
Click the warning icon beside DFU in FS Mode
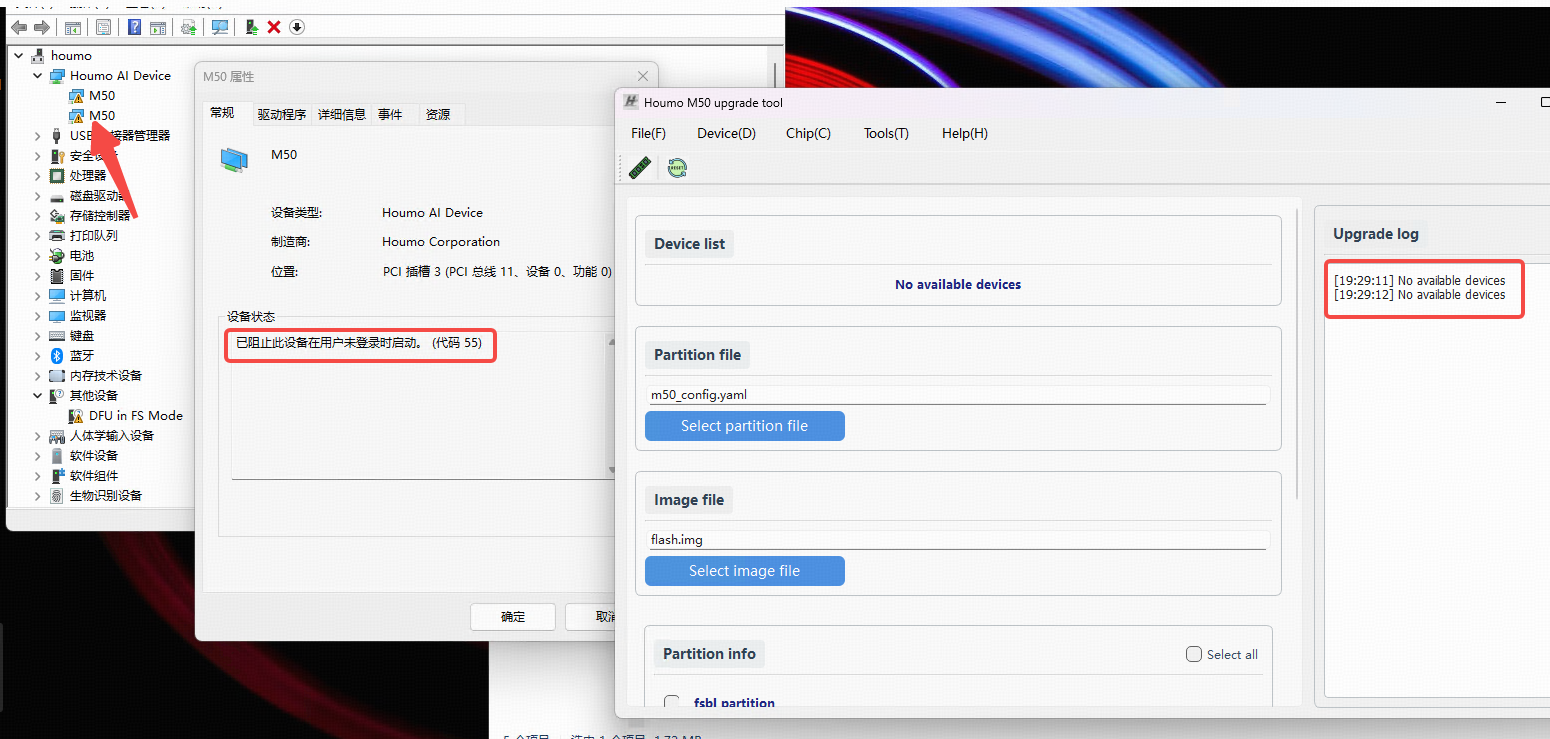[x=76, y=415]
